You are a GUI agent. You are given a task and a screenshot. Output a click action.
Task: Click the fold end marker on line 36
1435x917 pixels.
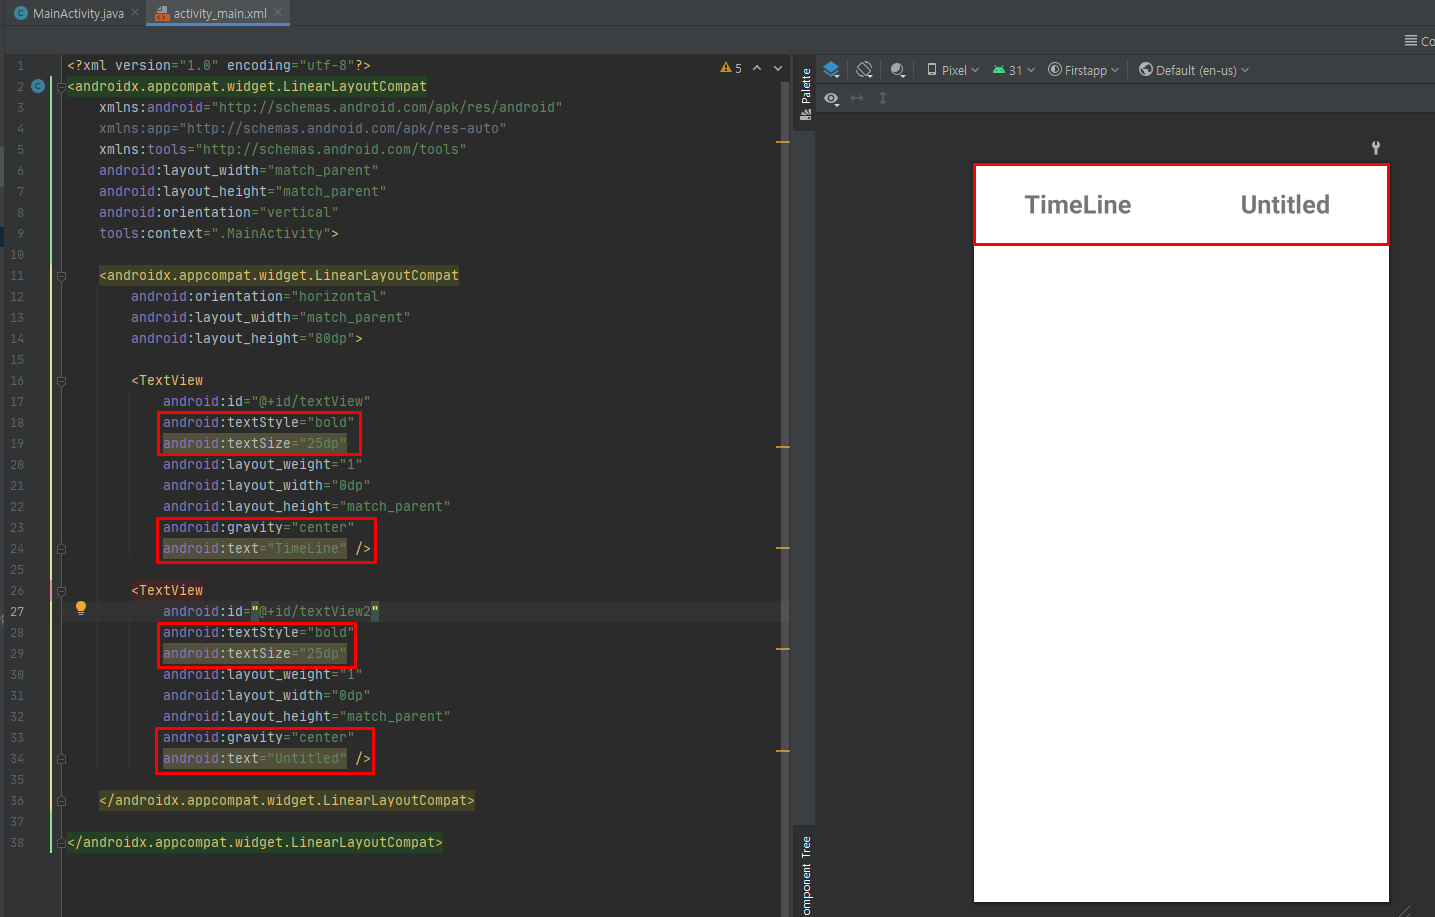click(x=61, y=801)
